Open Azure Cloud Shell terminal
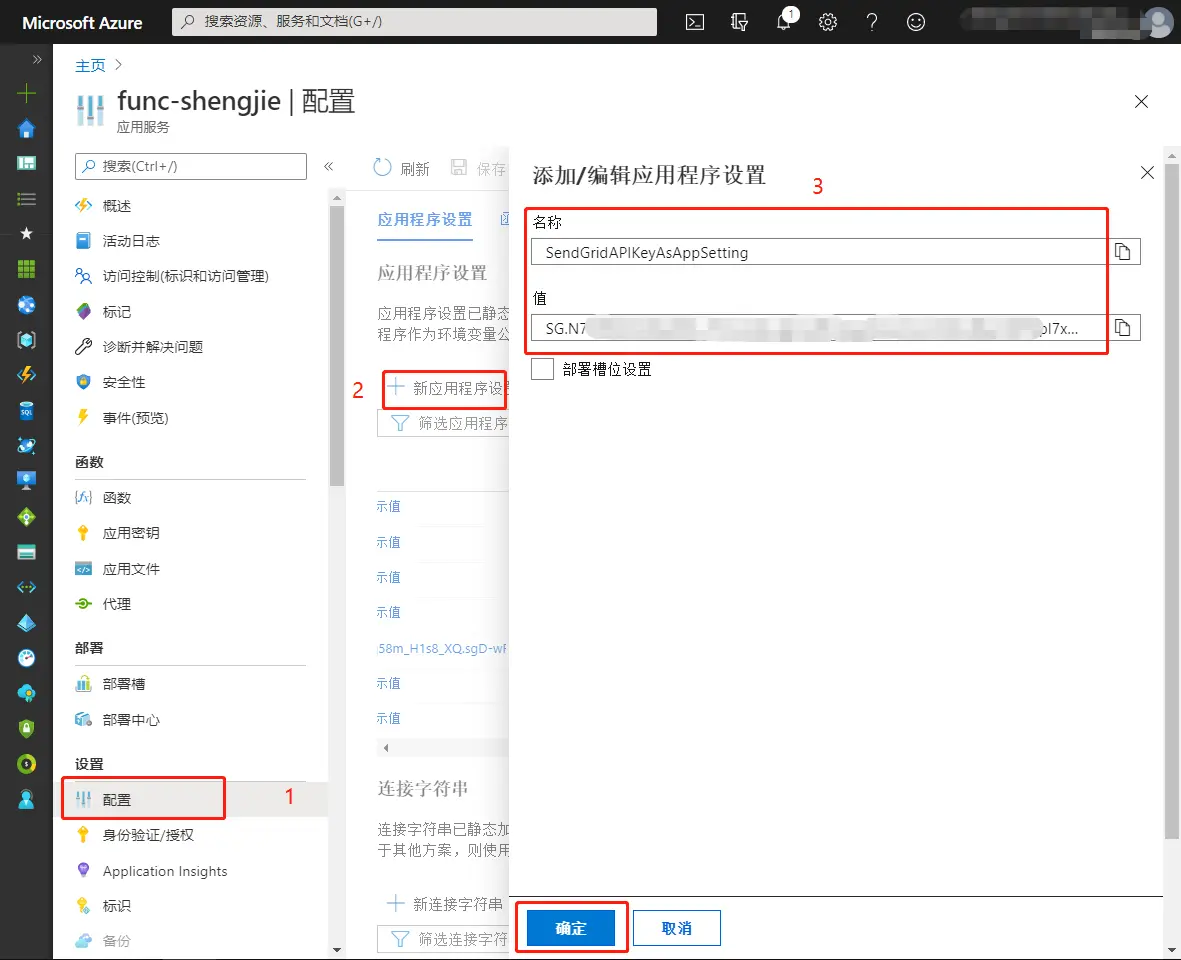Screen dimensions: 1181x960 [694, 21]
